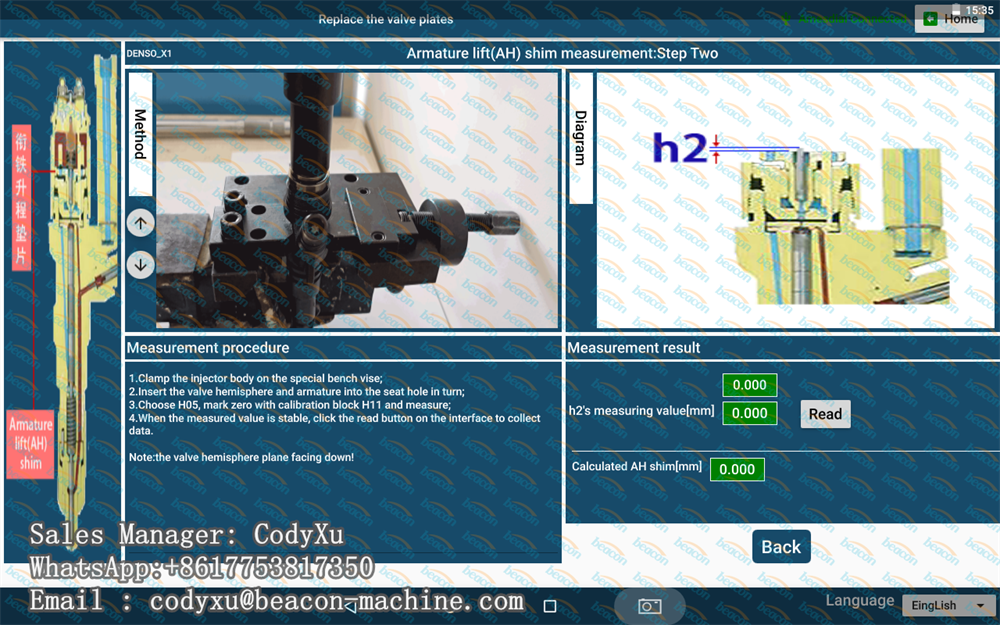Select the Calculated AH shim value field
Viewport: 1000px width, 625px height.
[x=737, y=469]
